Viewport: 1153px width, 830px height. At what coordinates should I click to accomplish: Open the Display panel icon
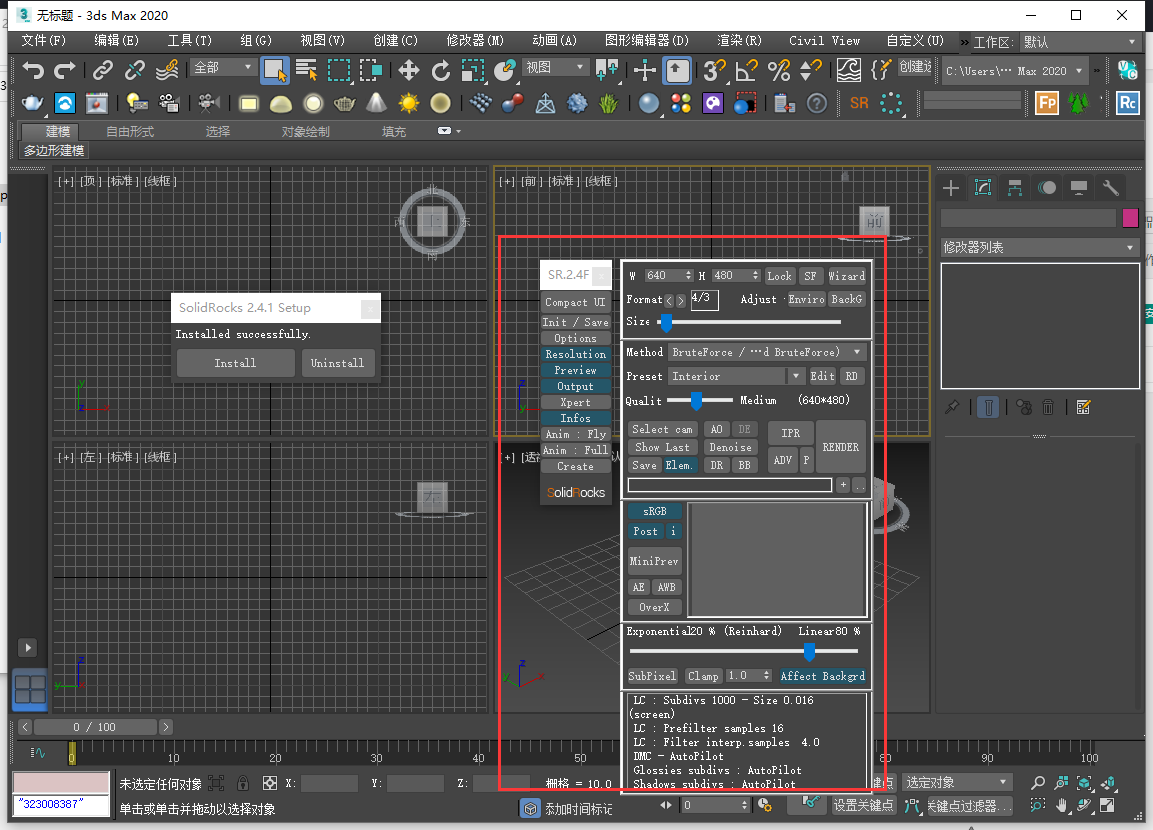coord(1079,188)
